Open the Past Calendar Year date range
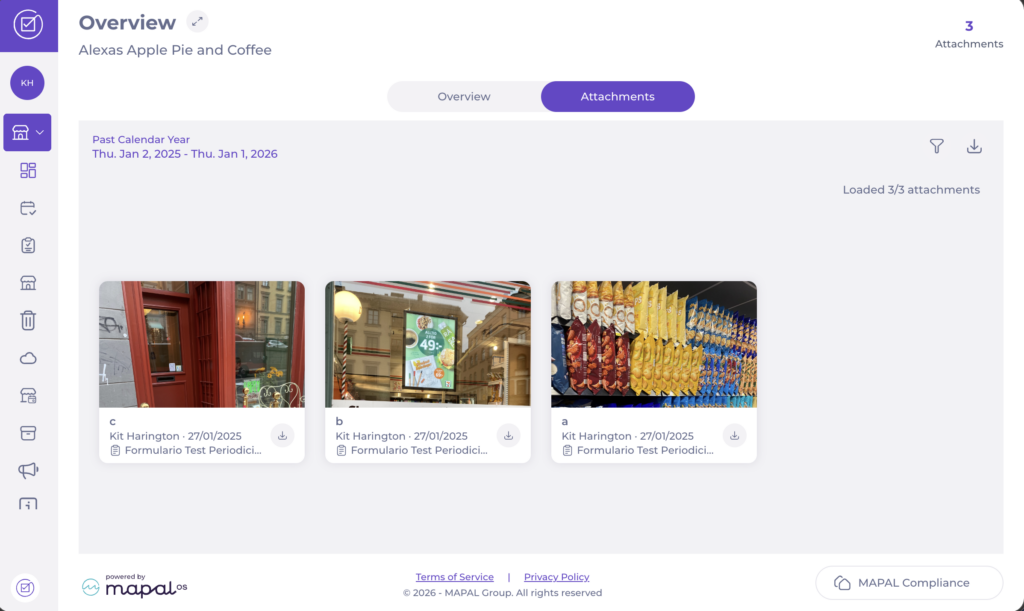This screenshot has height=611, width=1024. pyautogui.click(x=184, y=147)
